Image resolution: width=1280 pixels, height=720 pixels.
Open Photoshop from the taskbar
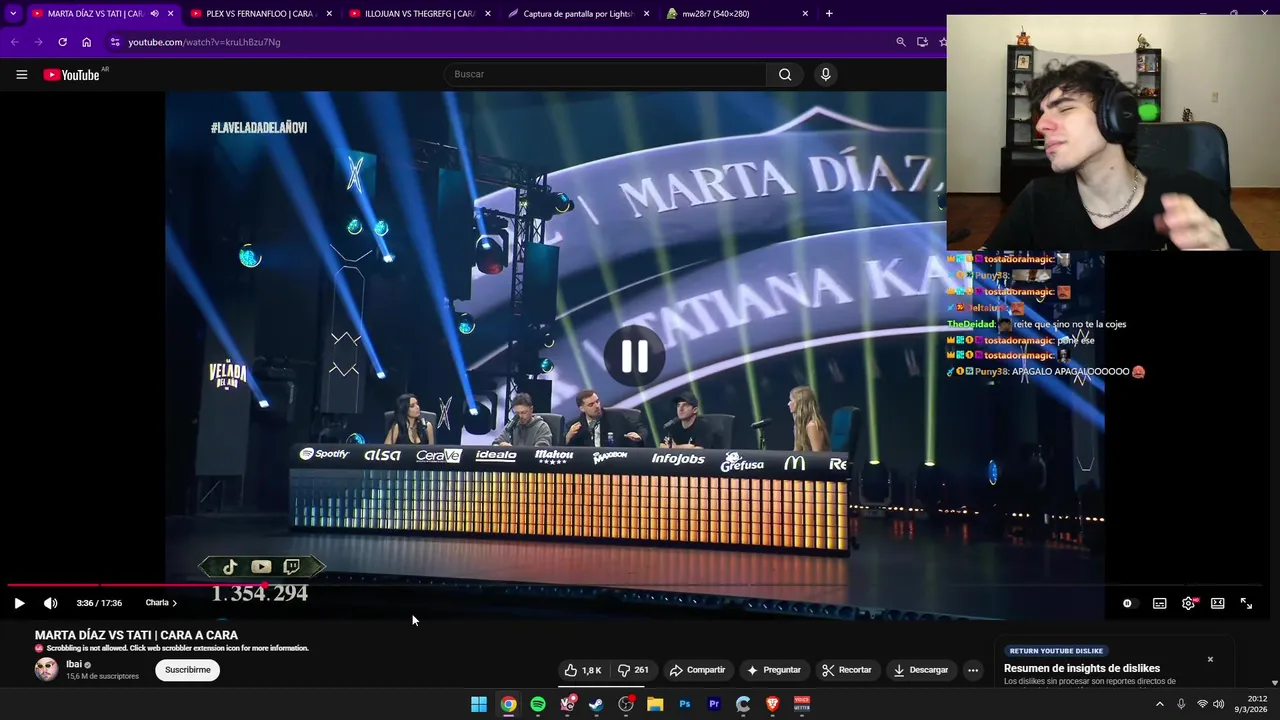click(x=684, y=704)
